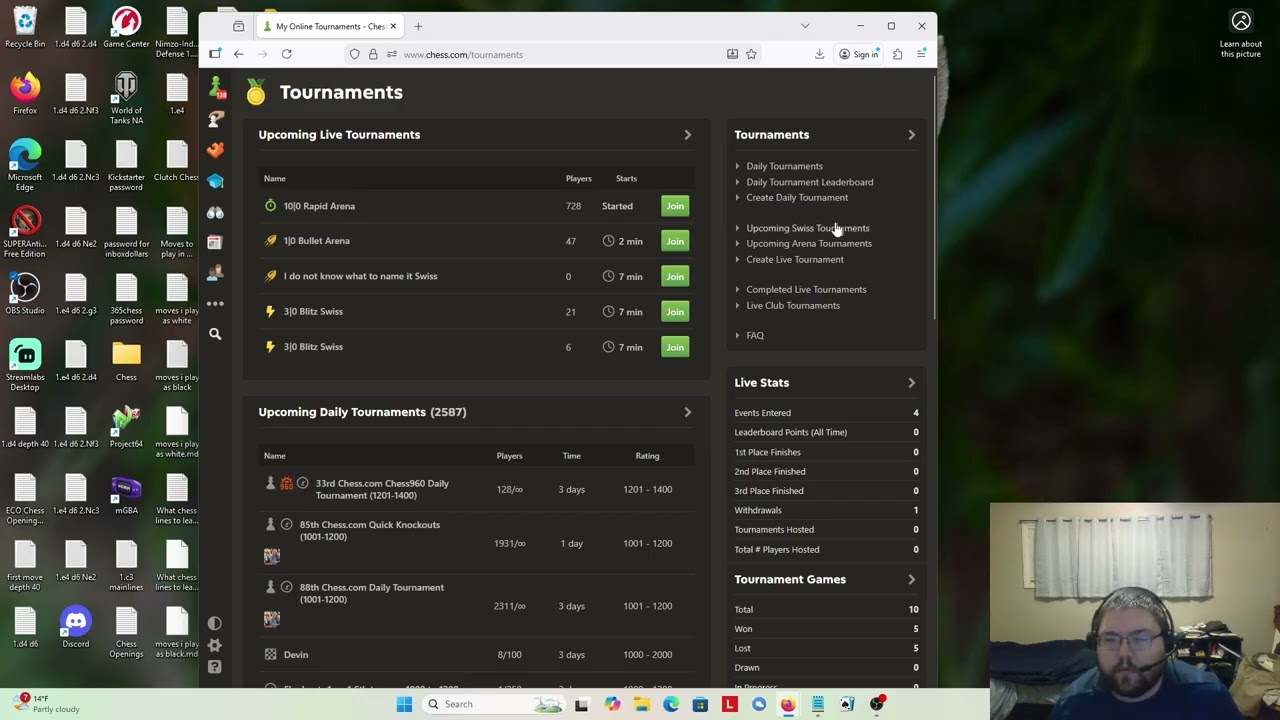
Task: Click the Firefox sidebar toggle icon
Action: [215, 54]
